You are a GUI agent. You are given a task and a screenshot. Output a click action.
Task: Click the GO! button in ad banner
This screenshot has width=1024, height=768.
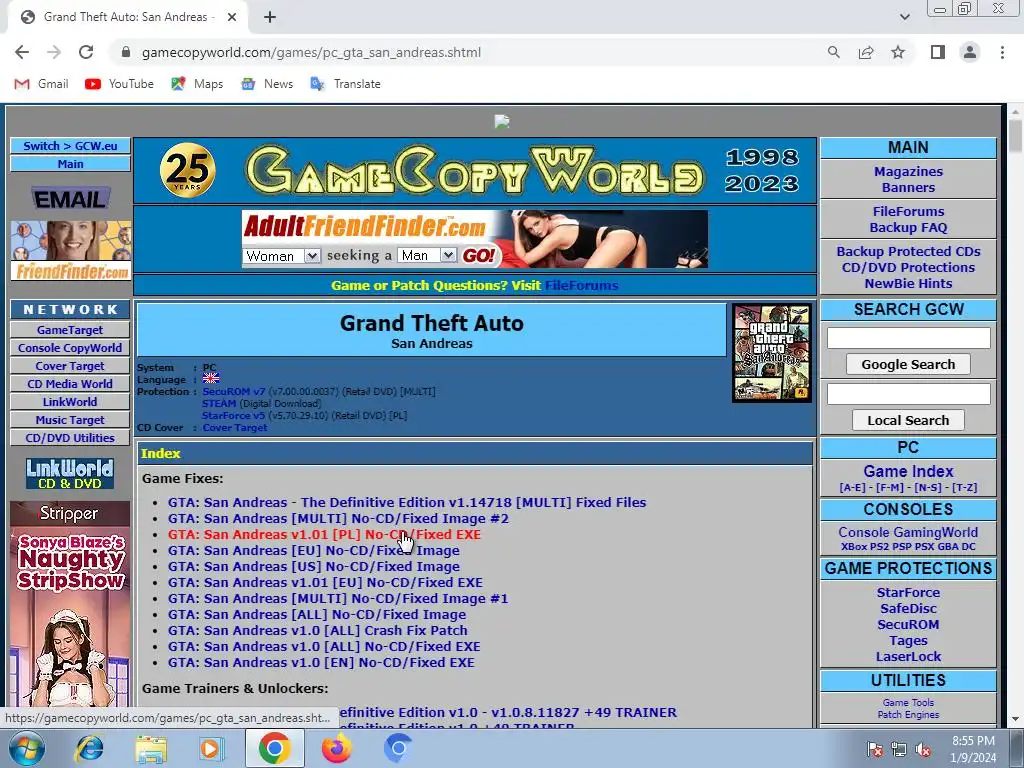click(479, 255)
